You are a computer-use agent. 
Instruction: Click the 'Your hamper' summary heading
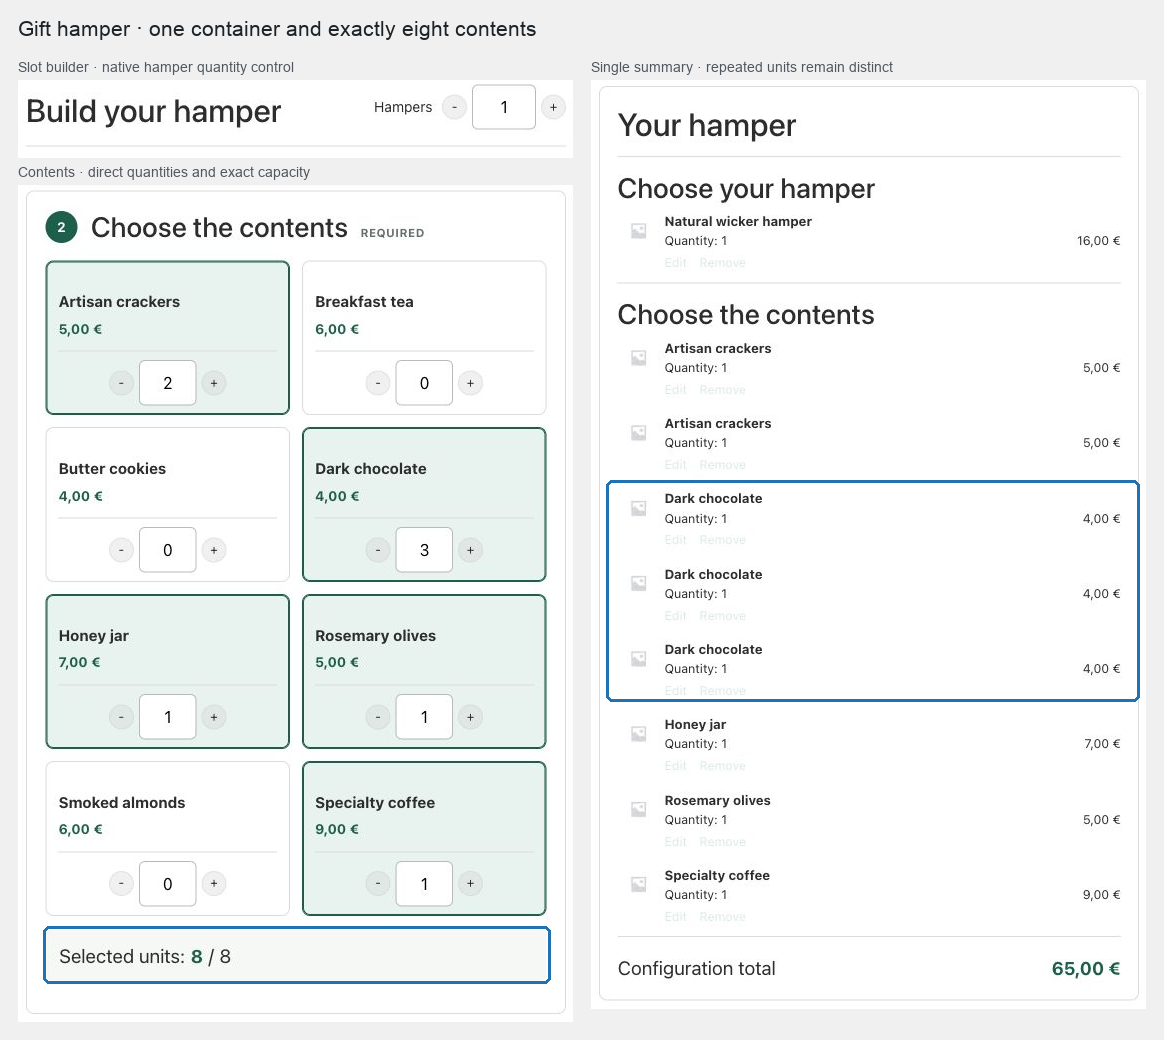pyautogui.click(x=706, y=125)
